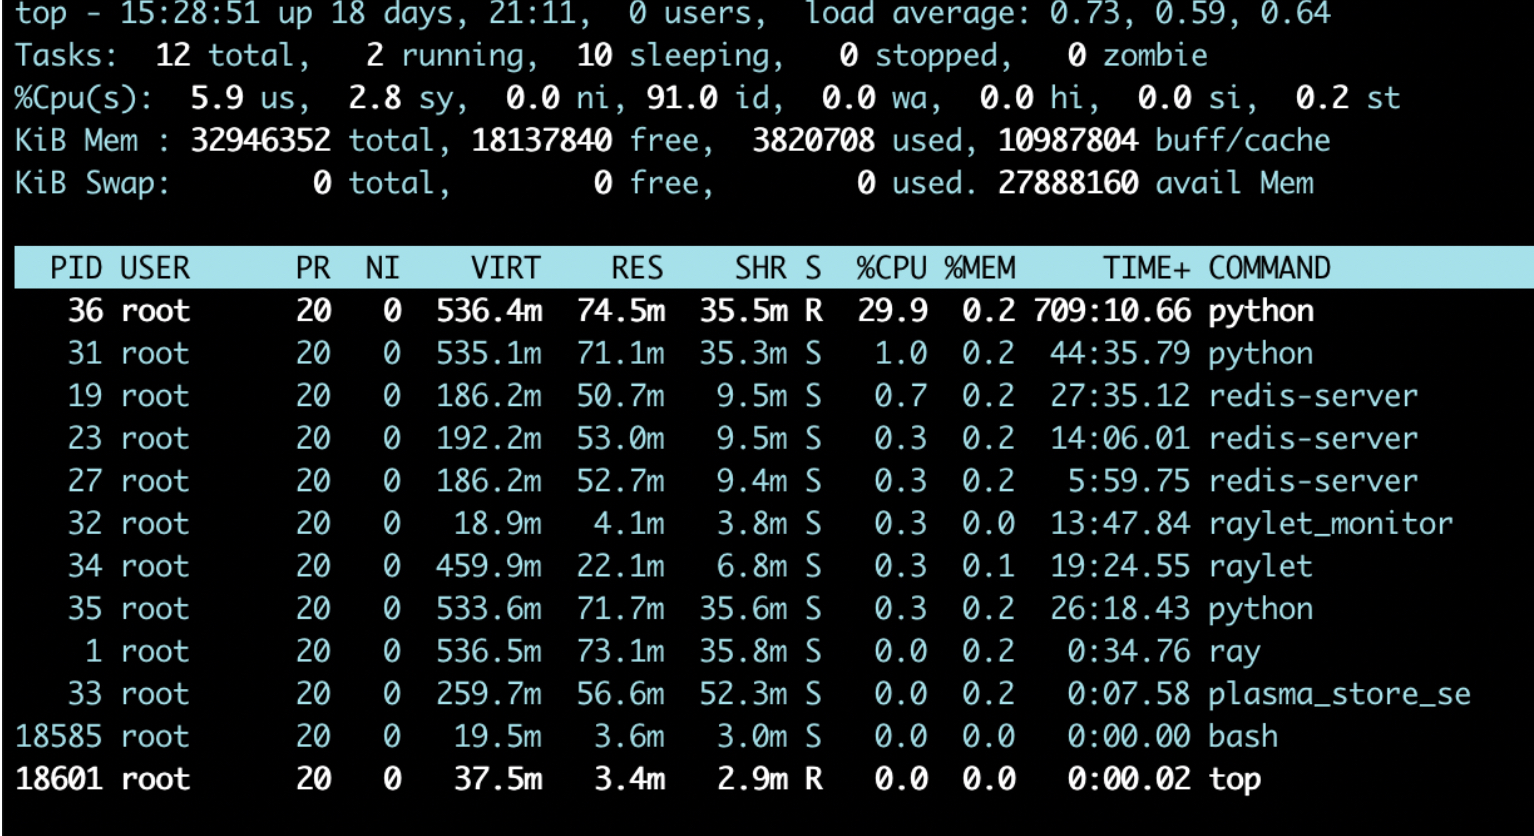Image resolution: width=1534 pixels, height=836 pixels.
Task: Click the 18137840 free memory value
Action: 542,140
